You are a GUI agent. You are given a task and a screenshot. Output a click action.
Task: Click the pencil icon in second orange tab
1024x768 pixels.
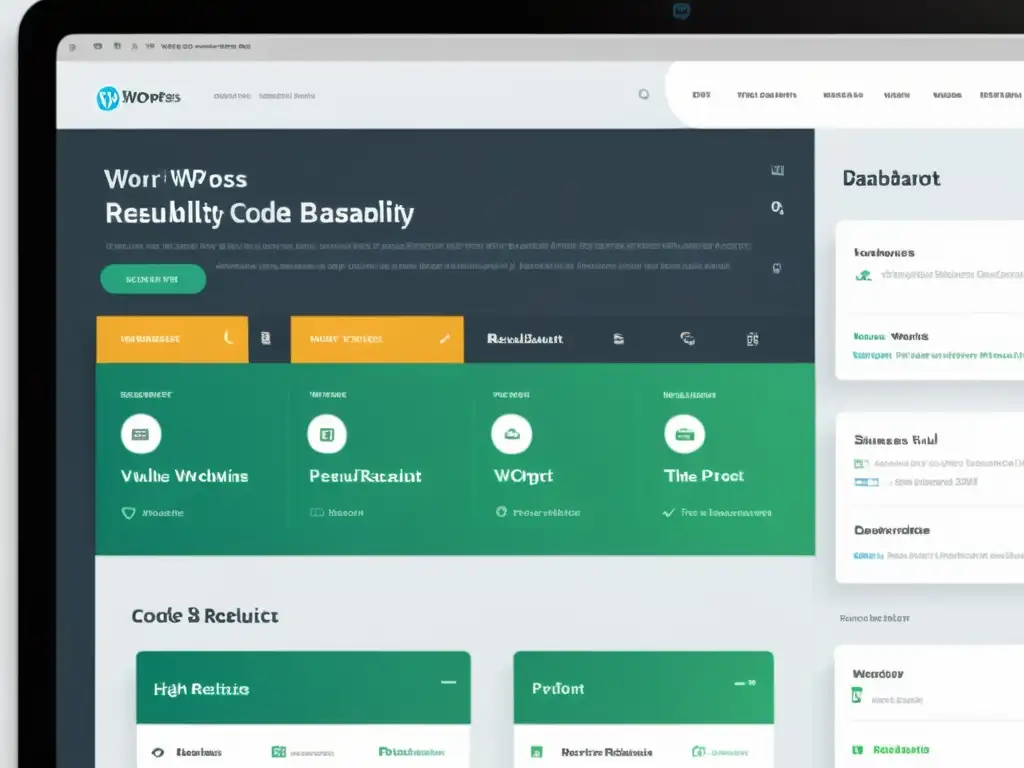click(x=445, y=338)
